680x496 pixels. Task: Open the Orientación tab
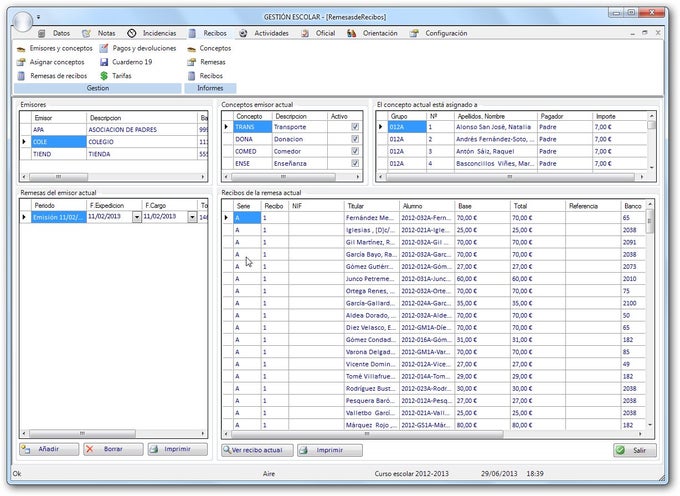380,33
